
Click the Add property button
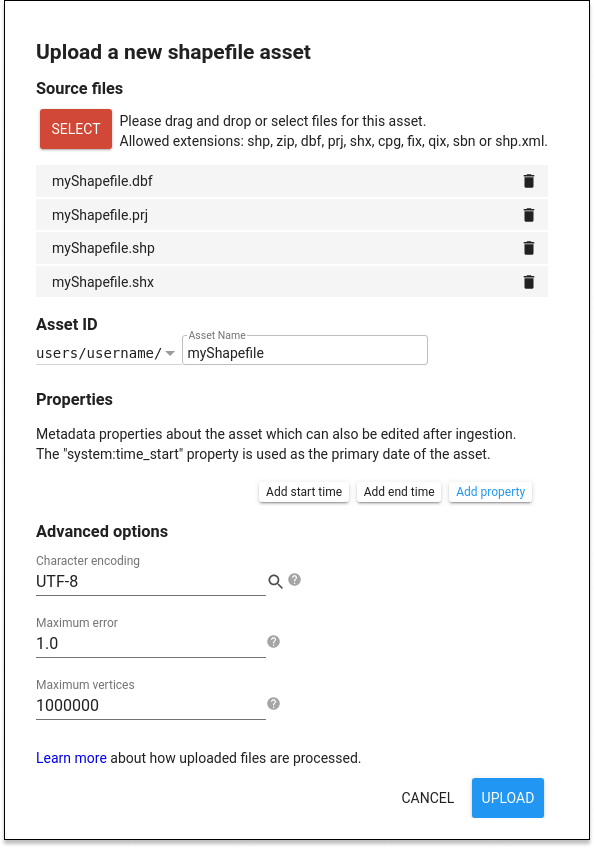pos(491,492)
